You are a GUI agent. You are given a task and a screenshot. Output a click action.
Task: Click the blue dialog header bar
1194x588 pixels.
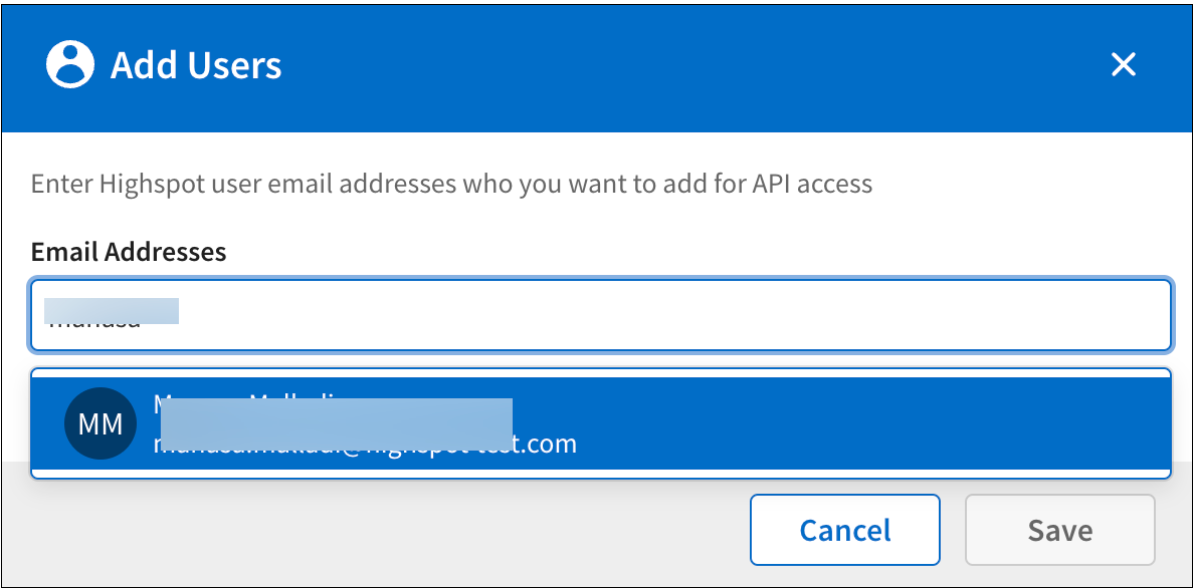pyautogui.click(x=650, y=66)
